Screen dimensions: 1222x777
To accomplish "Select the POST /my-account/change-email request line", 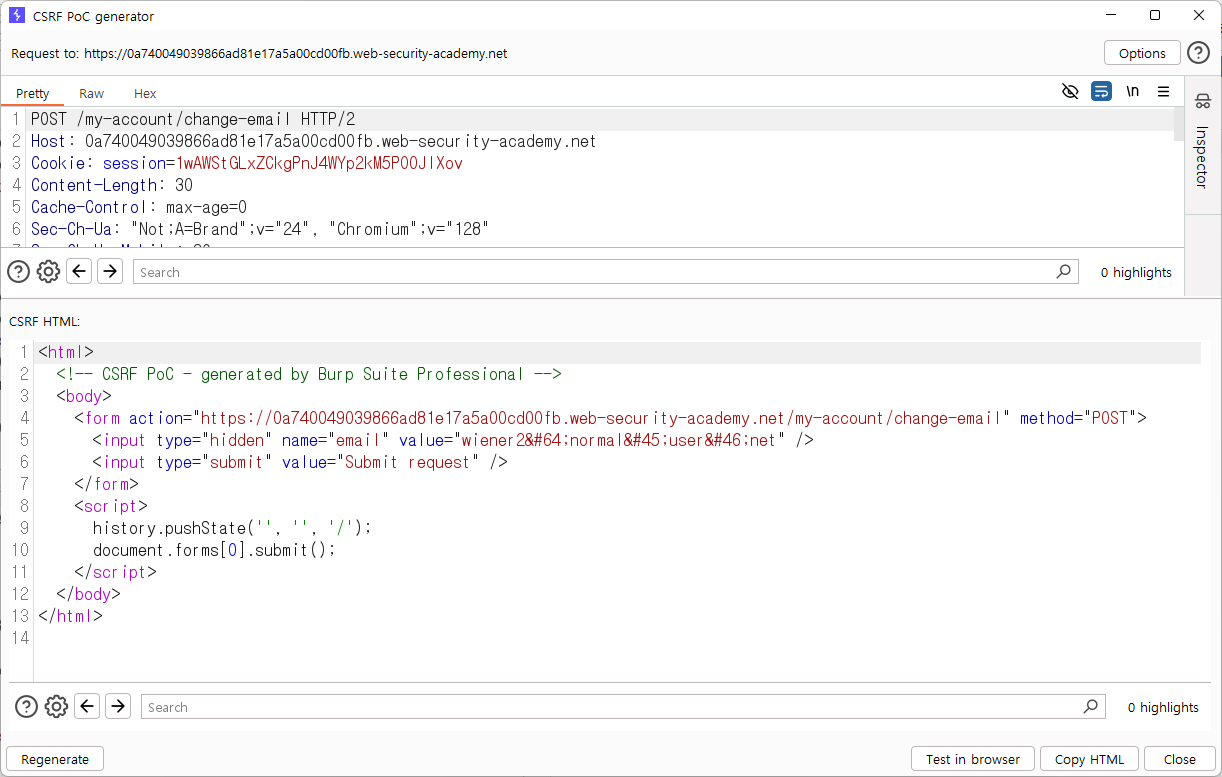I will pos(193,119).
